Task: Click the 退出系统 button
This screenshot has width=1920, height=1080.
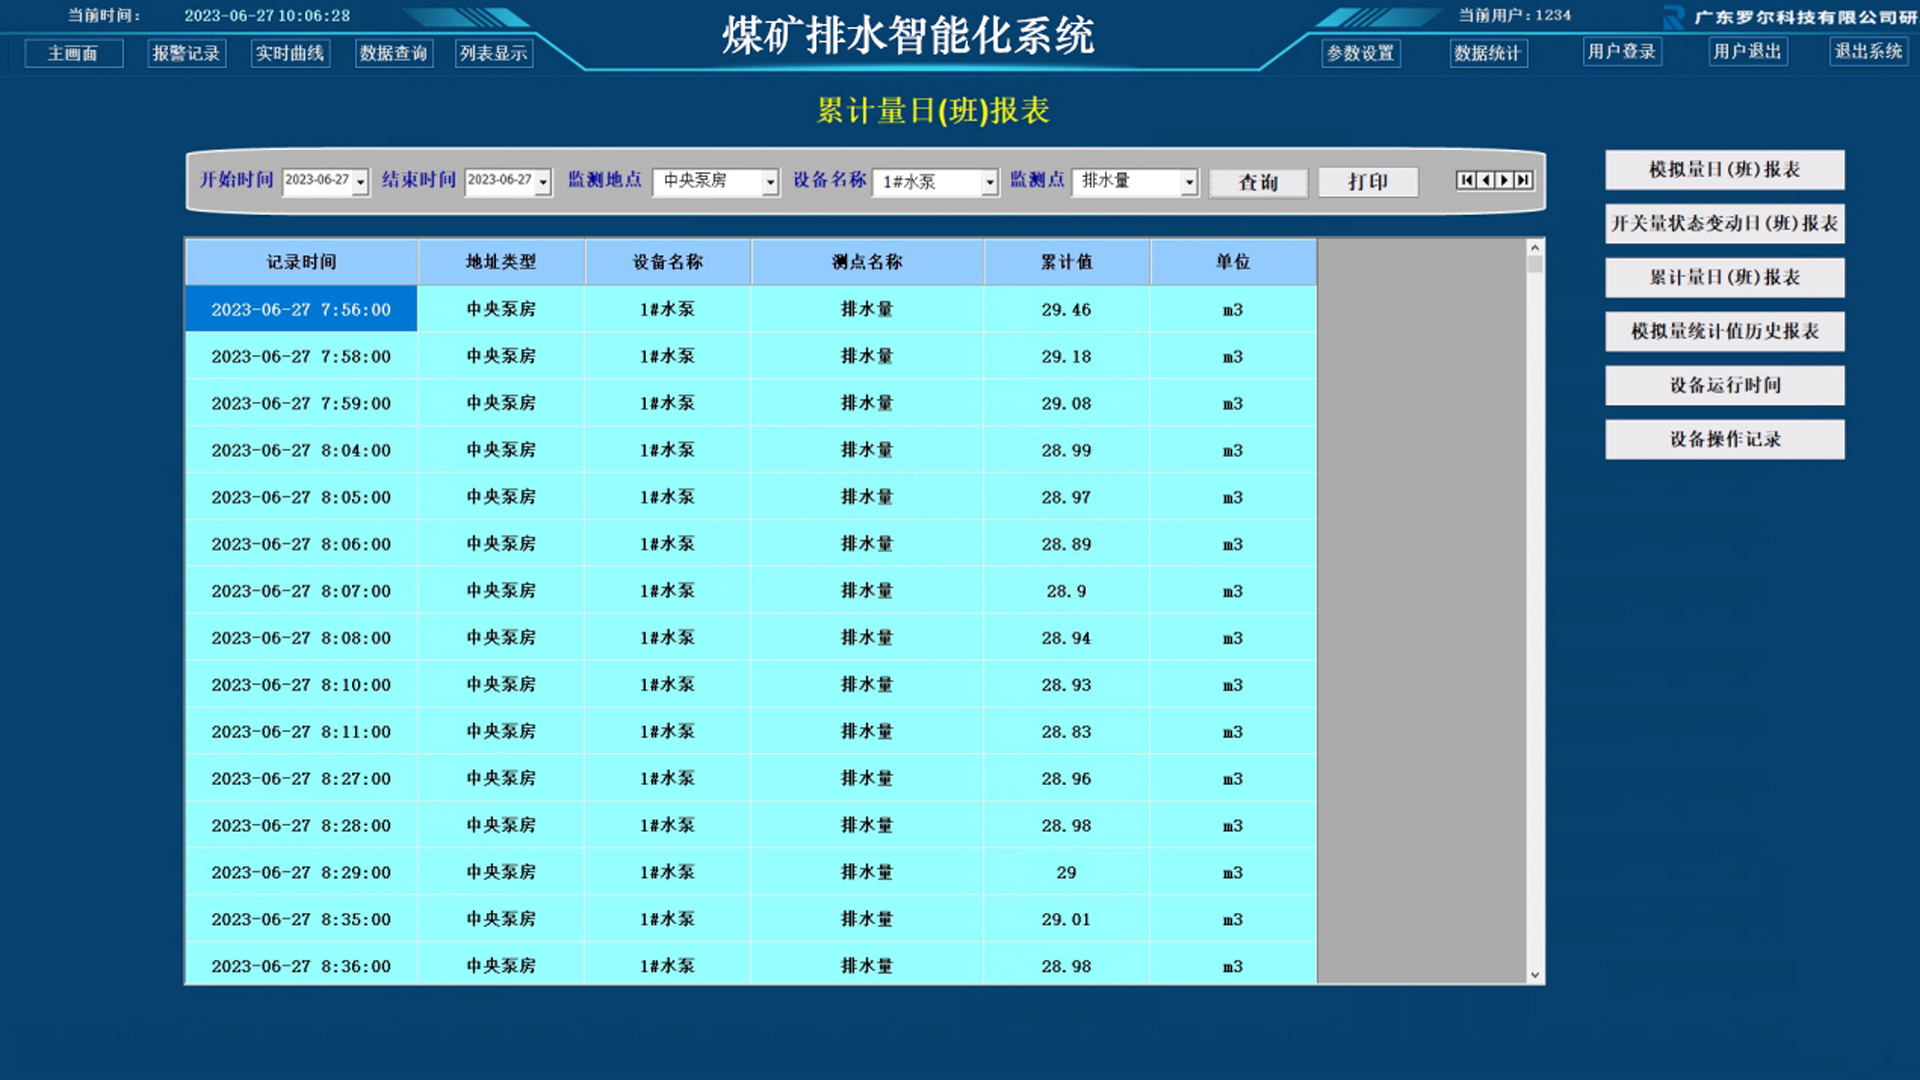Action: point(1869,51)
